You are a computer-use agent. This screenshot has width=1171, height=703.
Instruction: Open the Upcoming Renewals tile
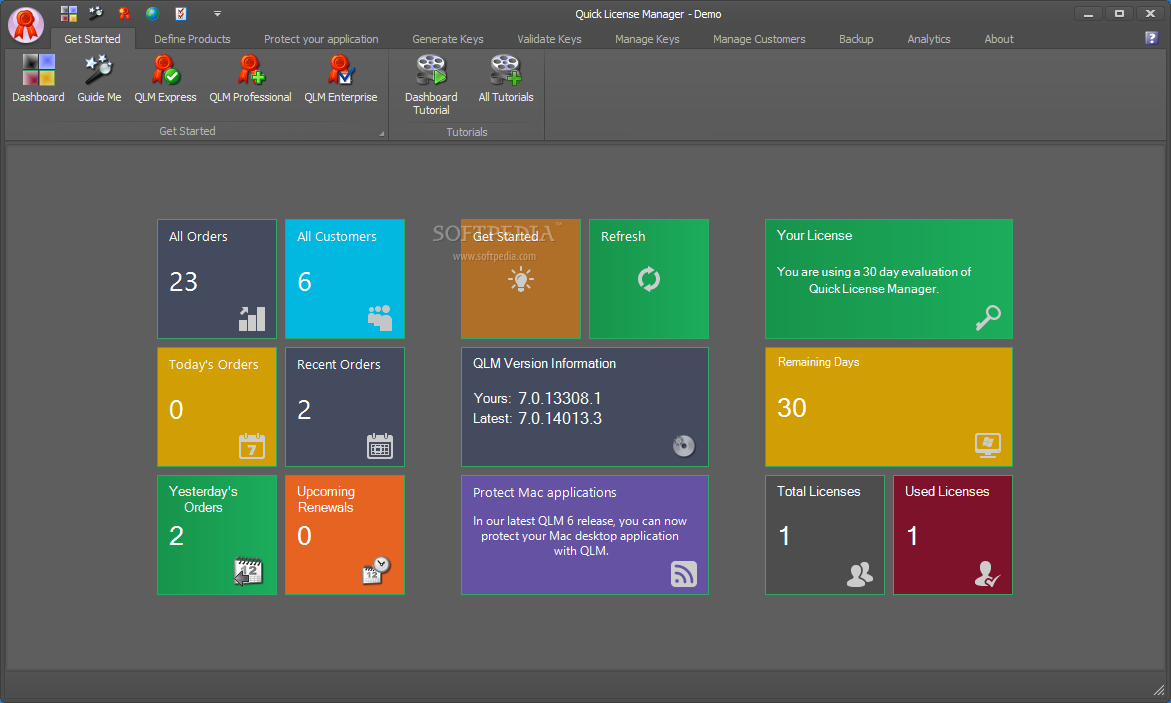tap(345, 535)
